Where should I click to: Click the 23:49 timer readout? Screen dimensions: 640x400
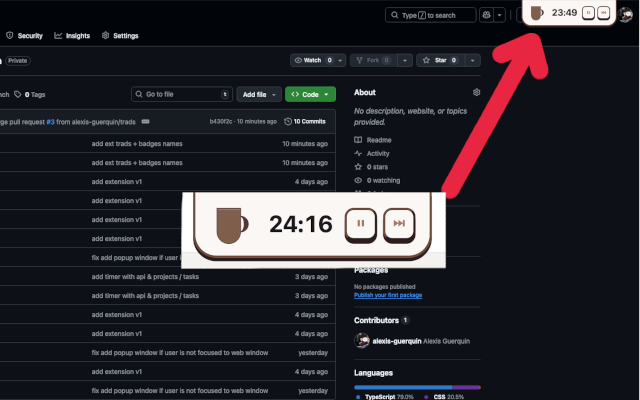click(x=564, y=13)
